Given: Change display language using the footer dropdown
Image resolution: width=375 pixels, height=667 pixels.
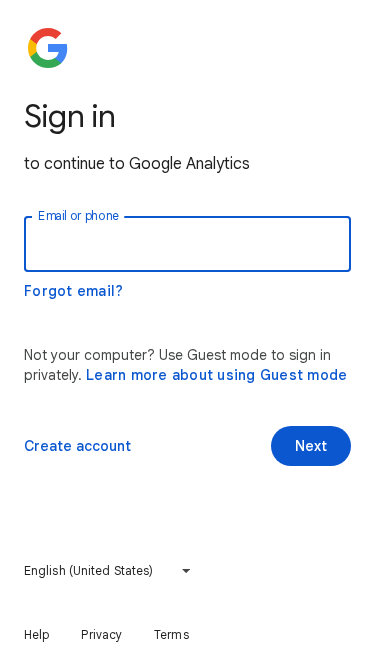Looking at the screenshot, I should click(108, 570).
